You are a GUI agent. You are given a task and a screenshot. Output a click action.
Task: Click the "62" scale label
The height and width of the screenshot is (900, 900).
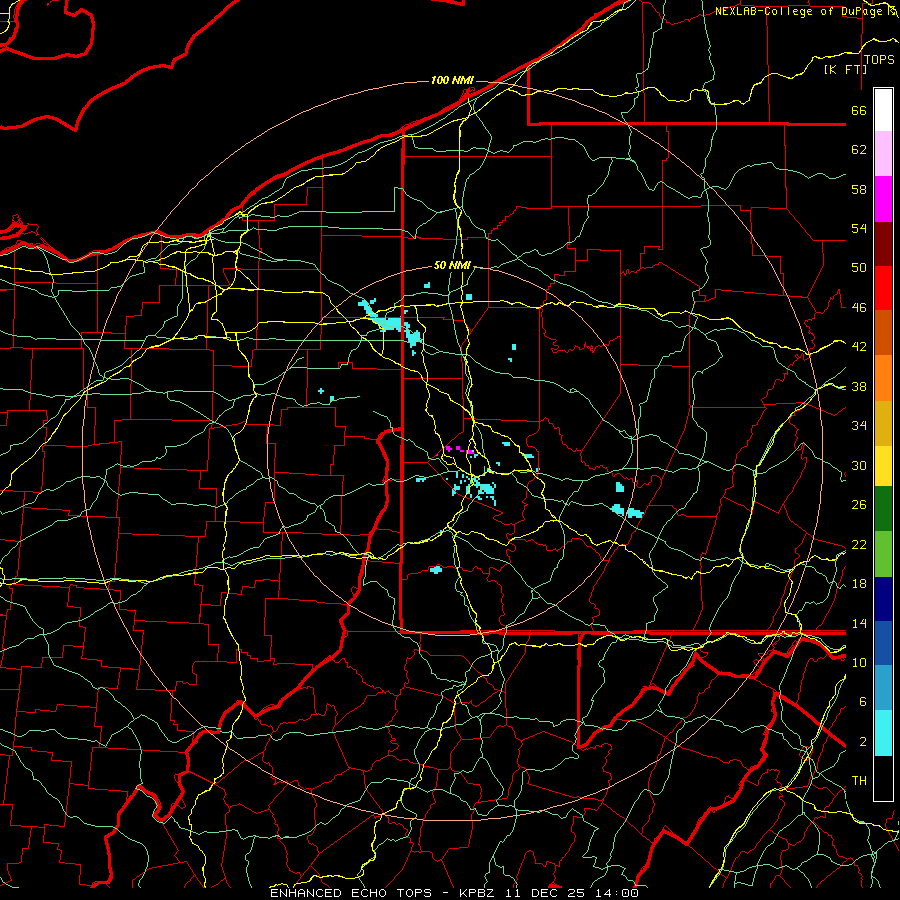coord(859,150)
